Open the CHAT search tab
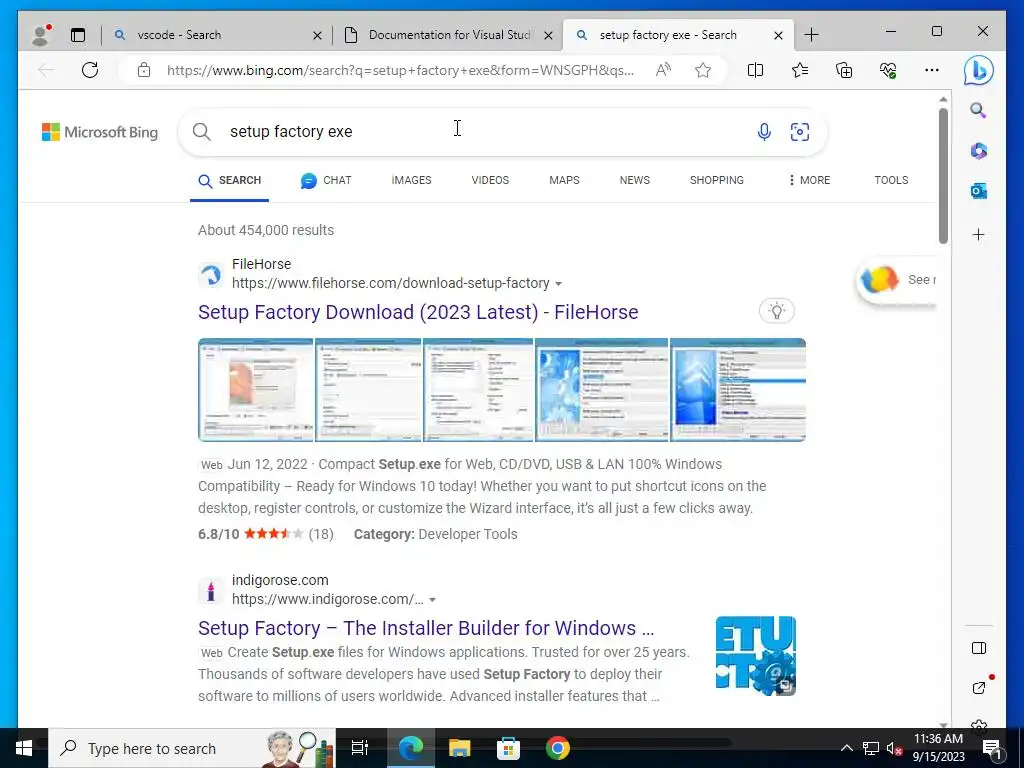1024x768 pixels. (x=326, y=180)
